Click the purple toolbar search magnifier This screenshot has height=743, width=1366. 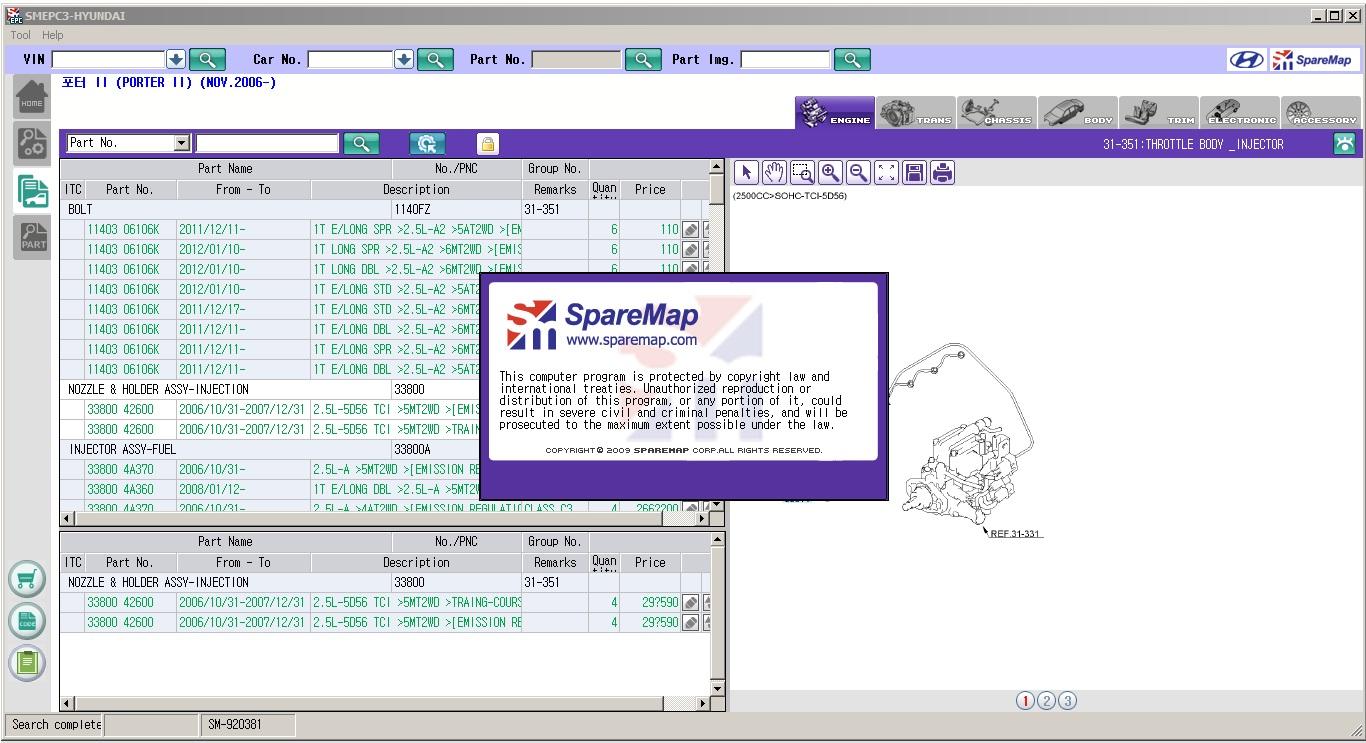coord(361,144)
